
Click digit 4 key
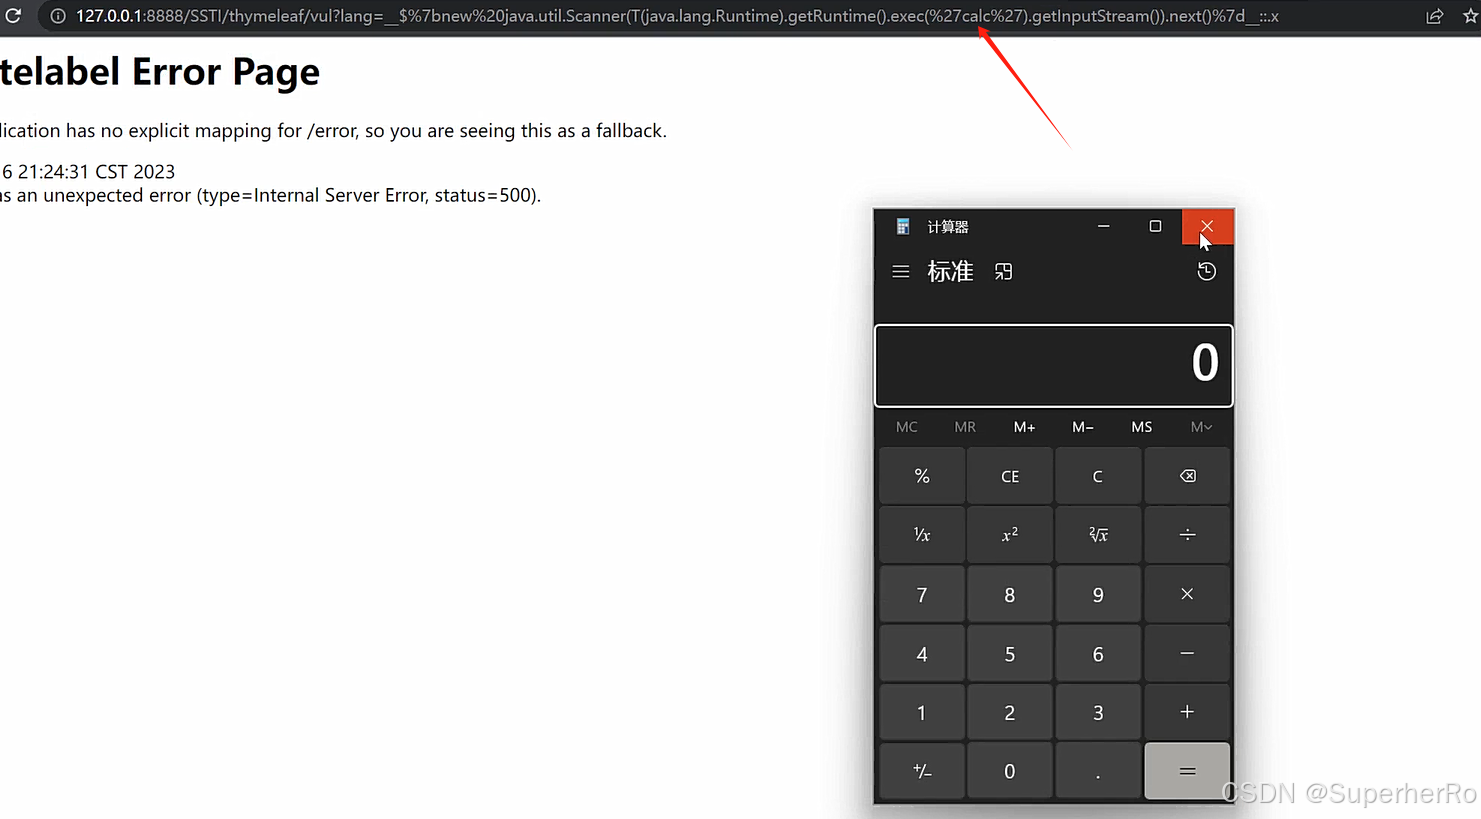922,653
